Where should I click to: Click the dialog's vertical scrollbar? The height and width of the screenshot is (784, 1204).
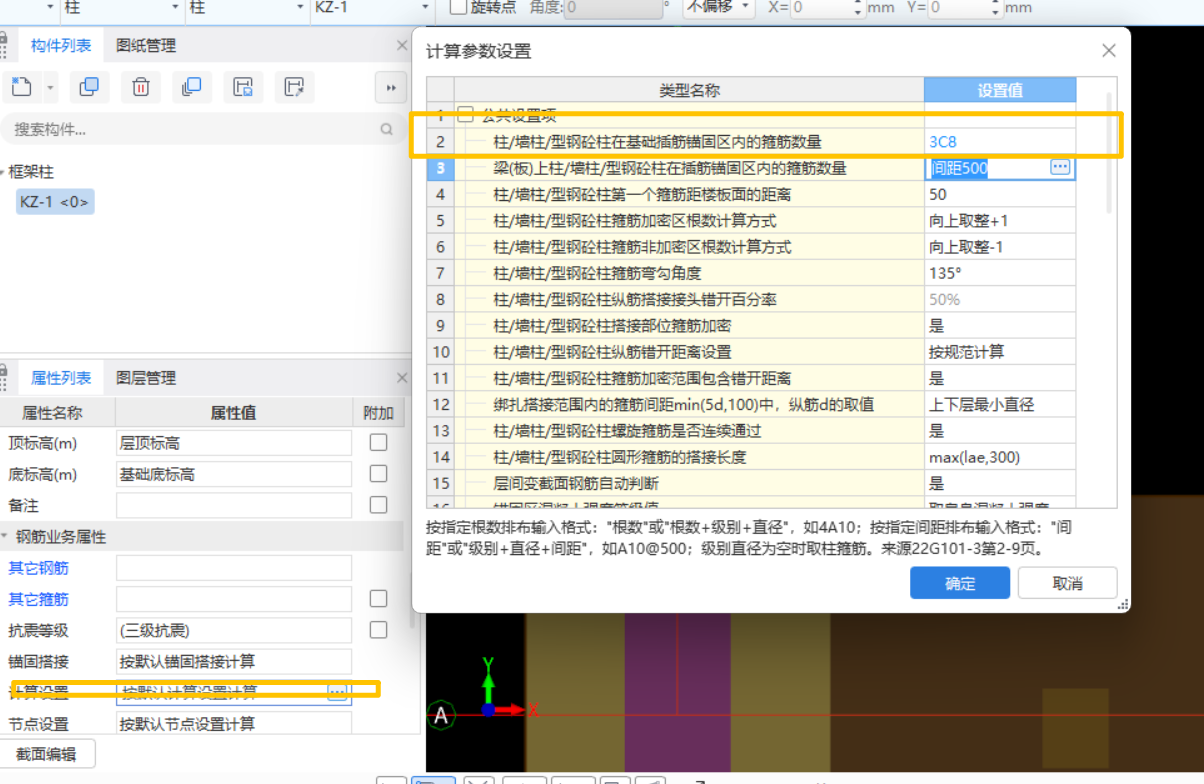(1108, 152)
